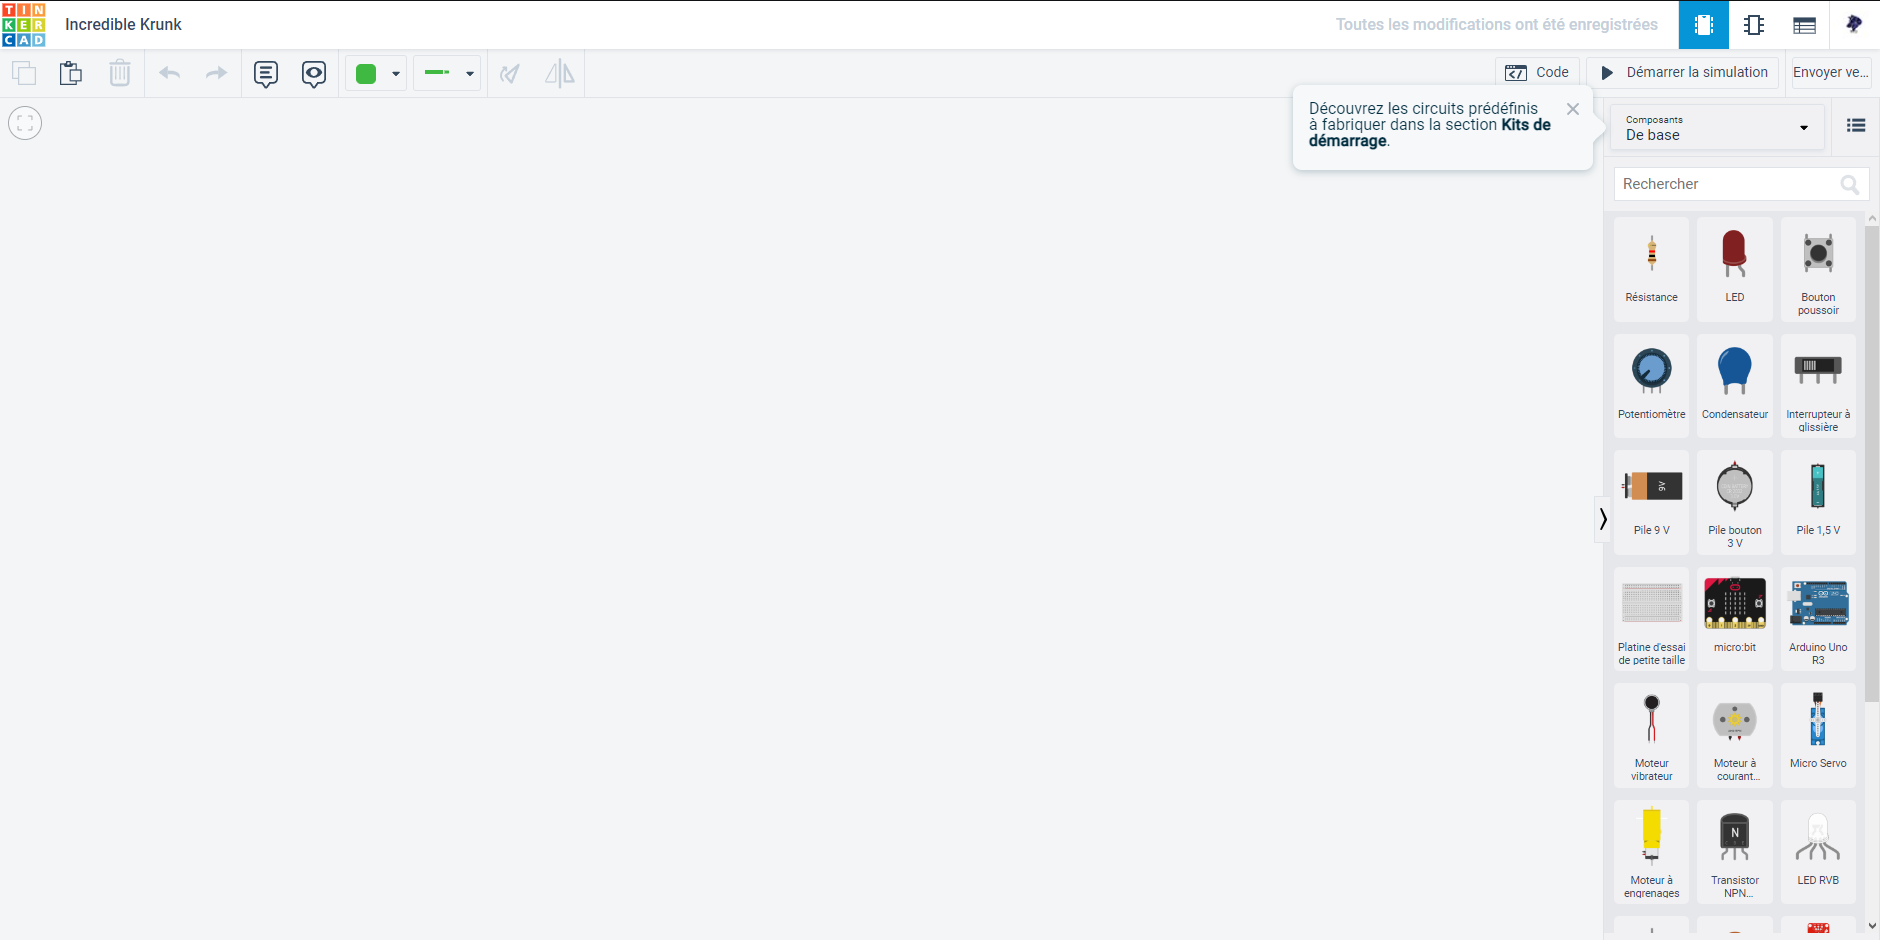Select the Moteur vibrateur component
Image resolution: width=1880 pixels, height=940 pixels.
1652,736
